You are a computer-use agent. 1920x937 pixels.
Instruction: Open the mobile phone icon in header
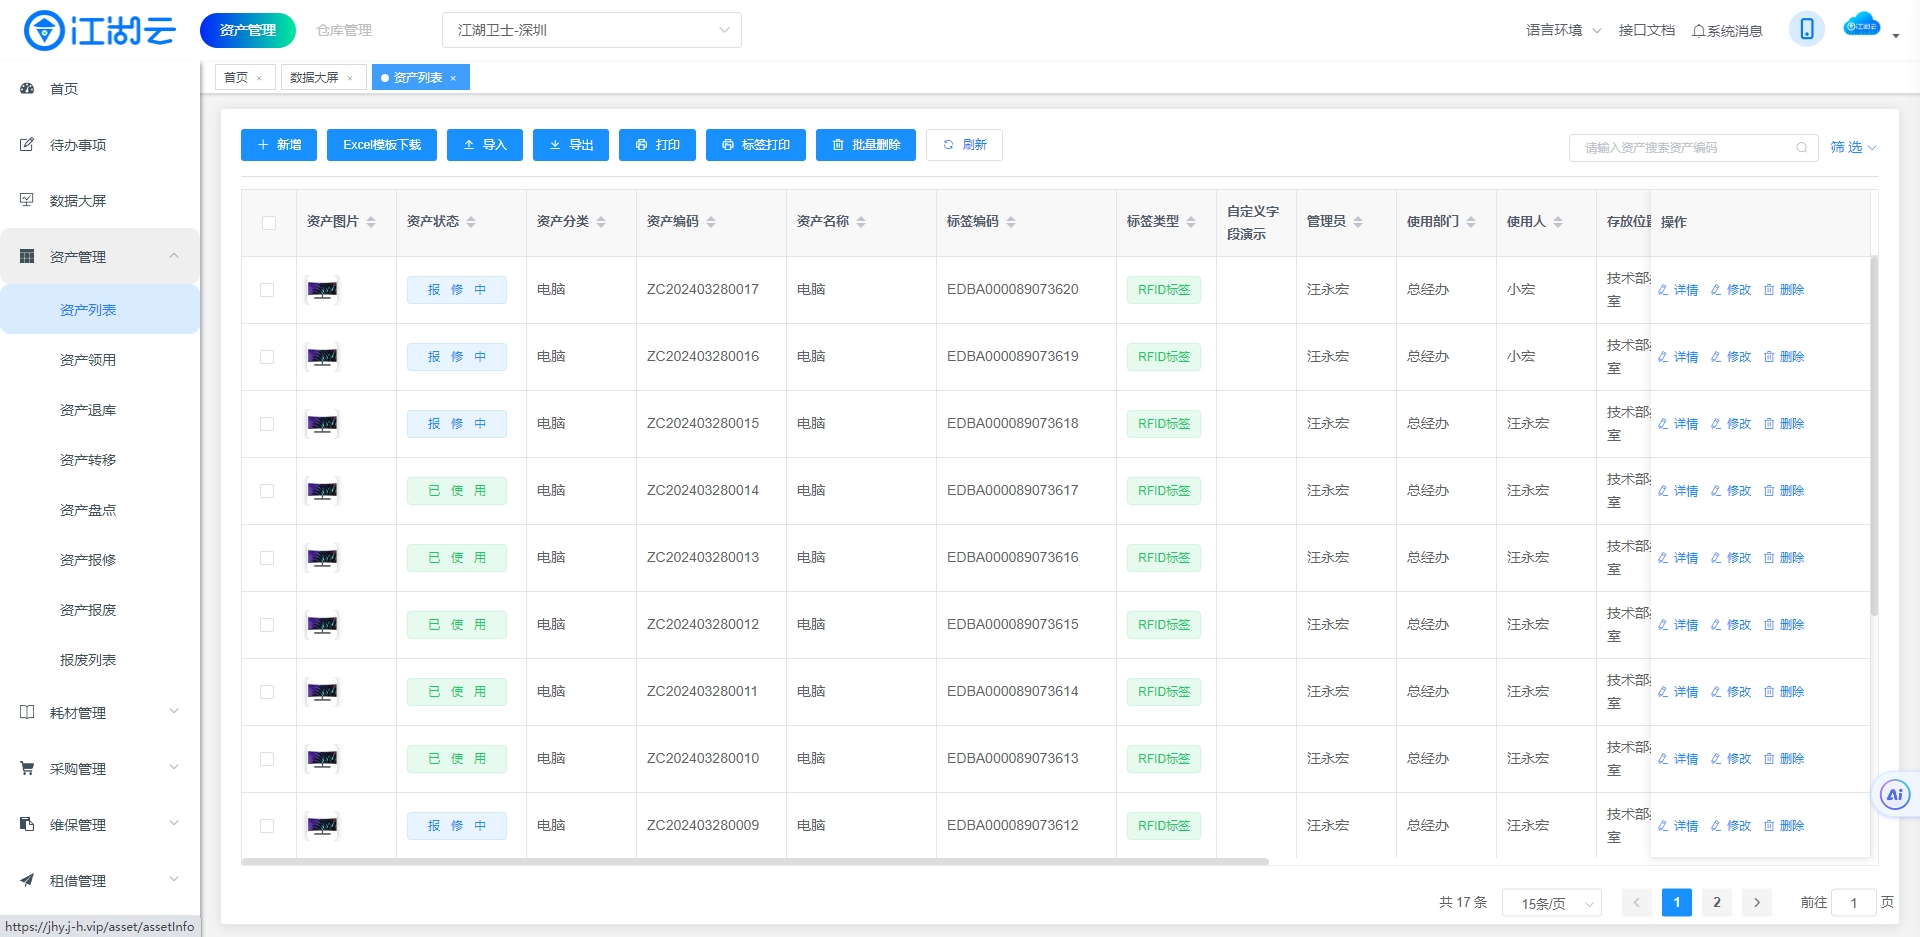pyautogui.click(x=1806, y=29)
